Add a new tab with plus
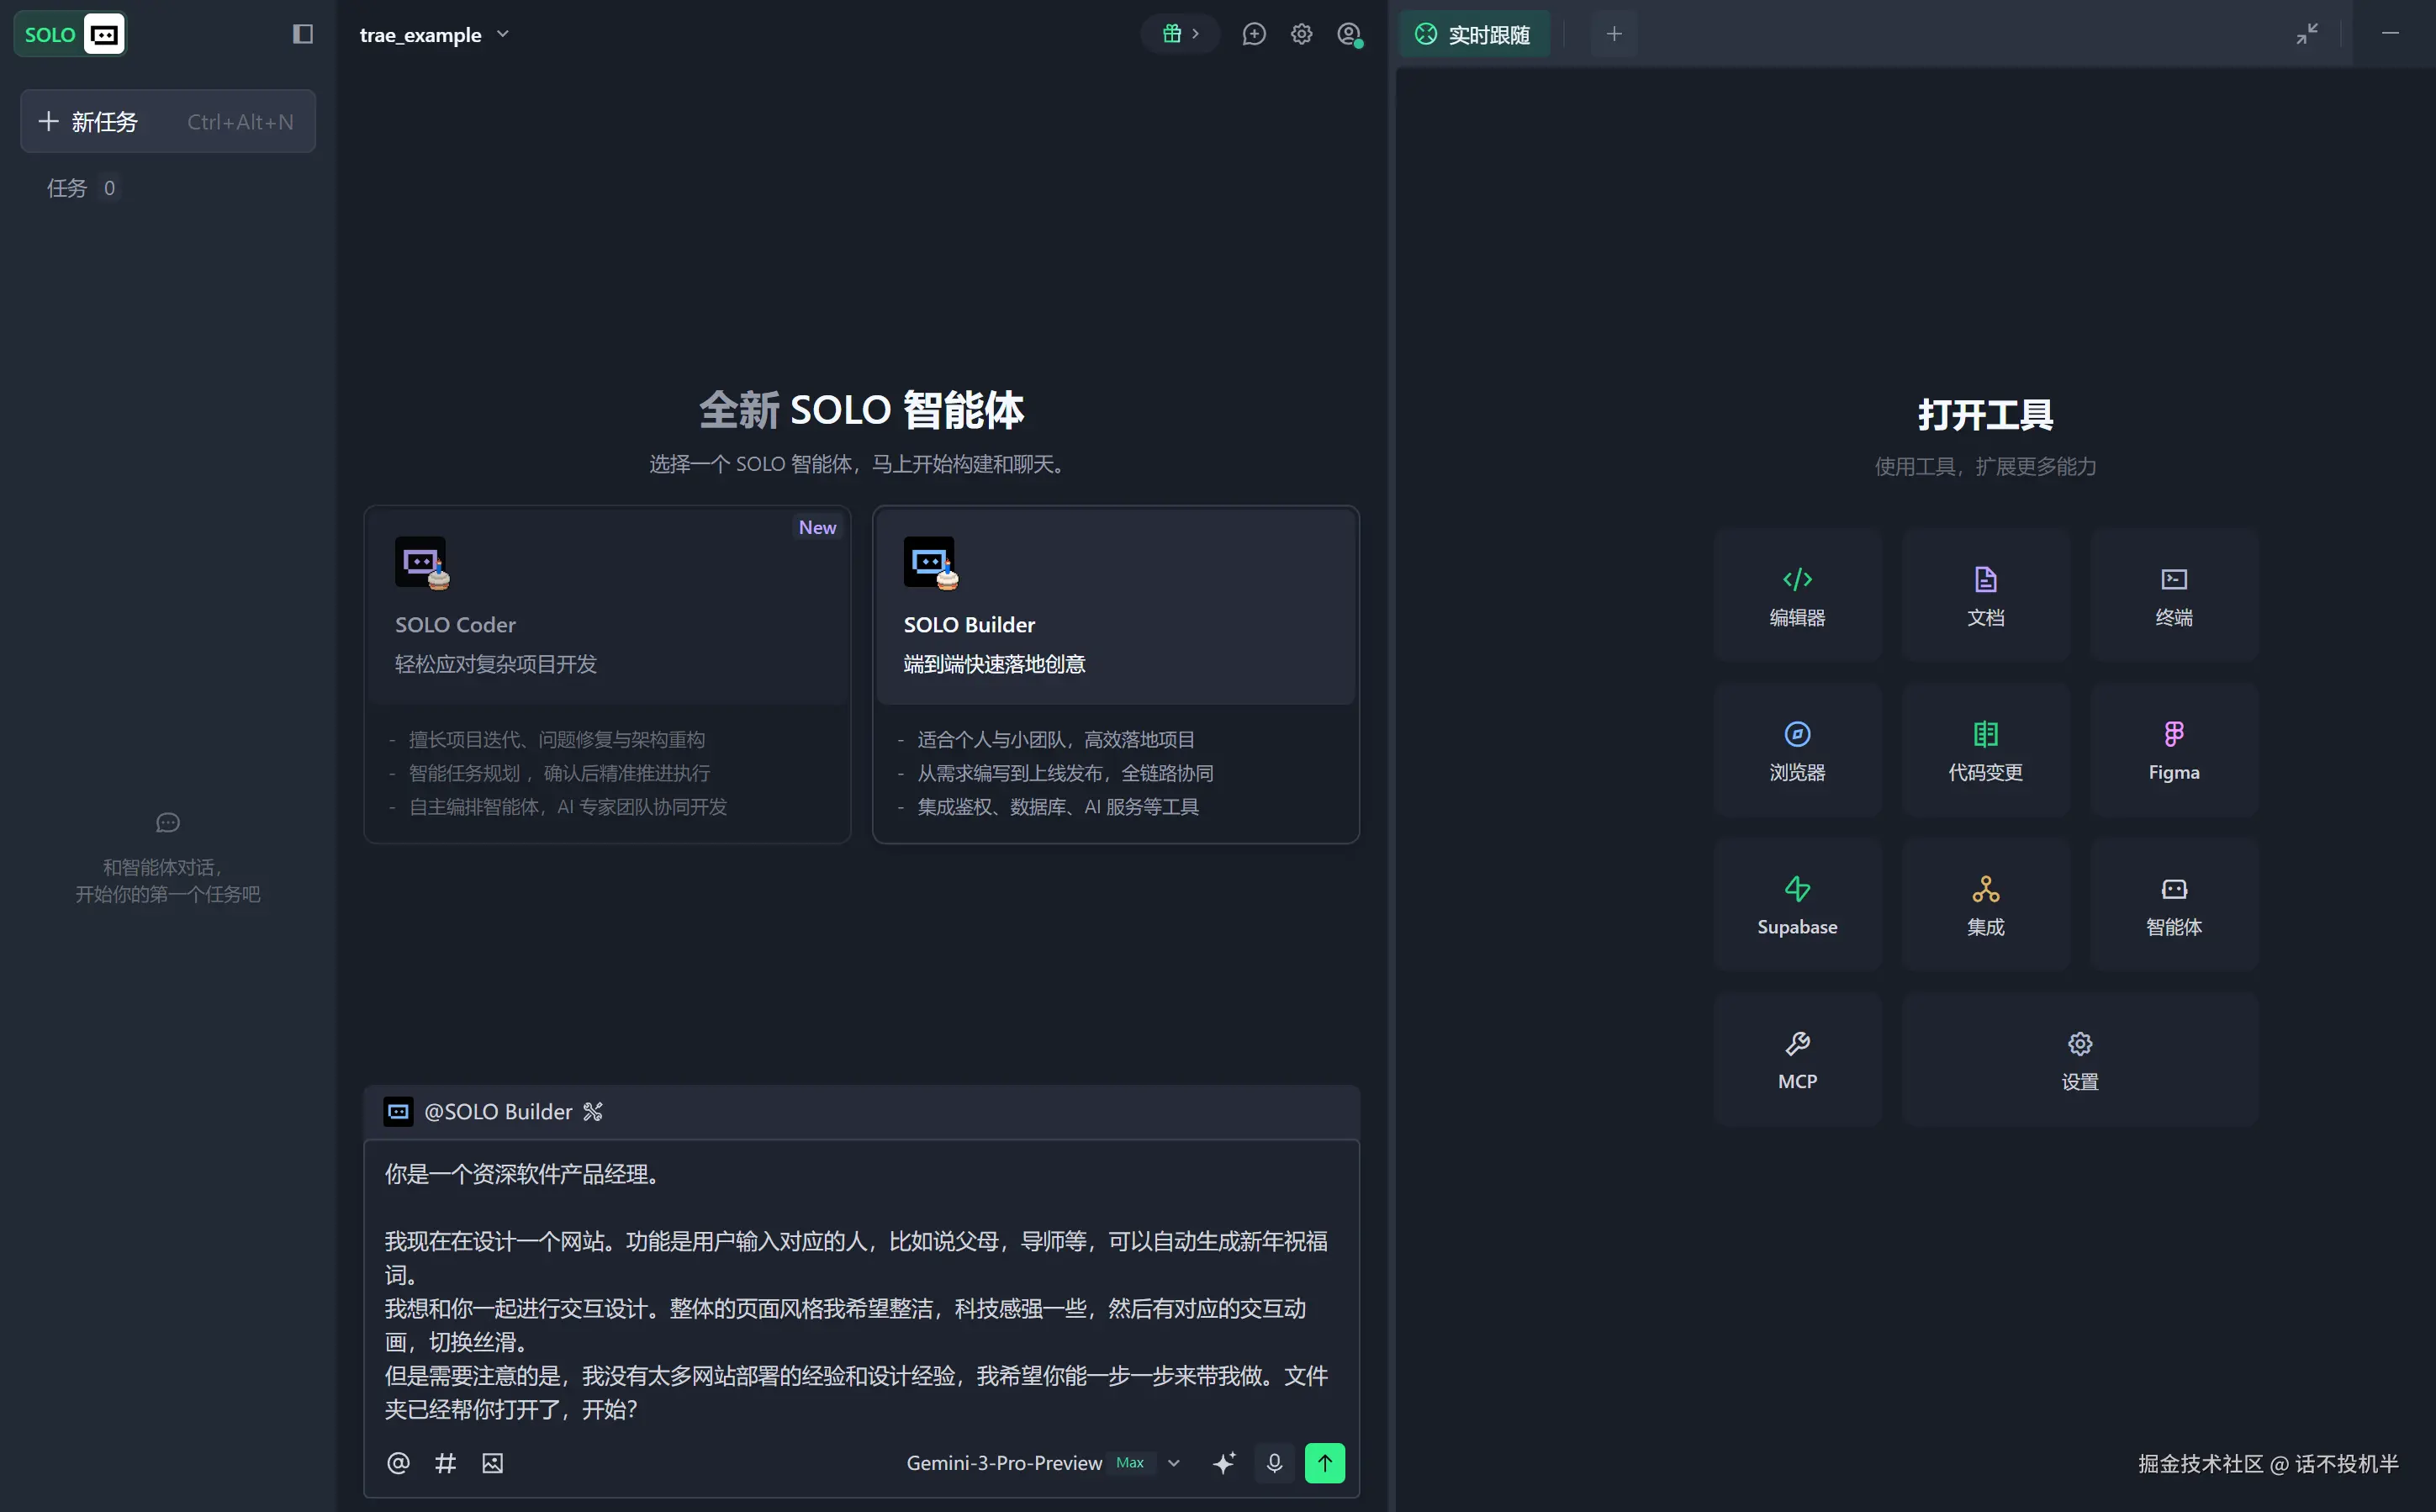Viewport: 2436px width, 1512px height. click(x=1614, y=34)
